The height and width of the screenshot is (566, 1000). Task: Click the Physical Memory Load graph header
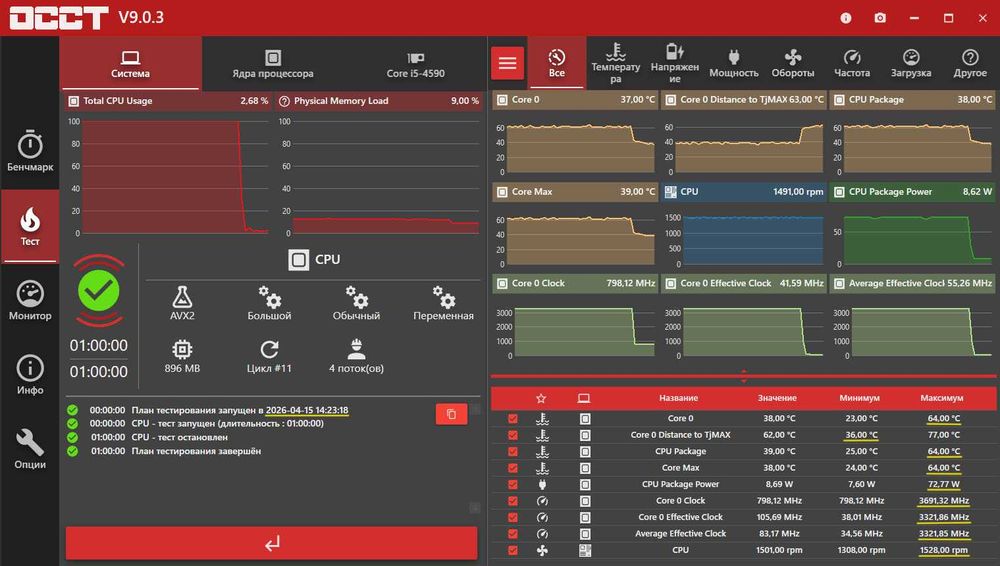379,101
